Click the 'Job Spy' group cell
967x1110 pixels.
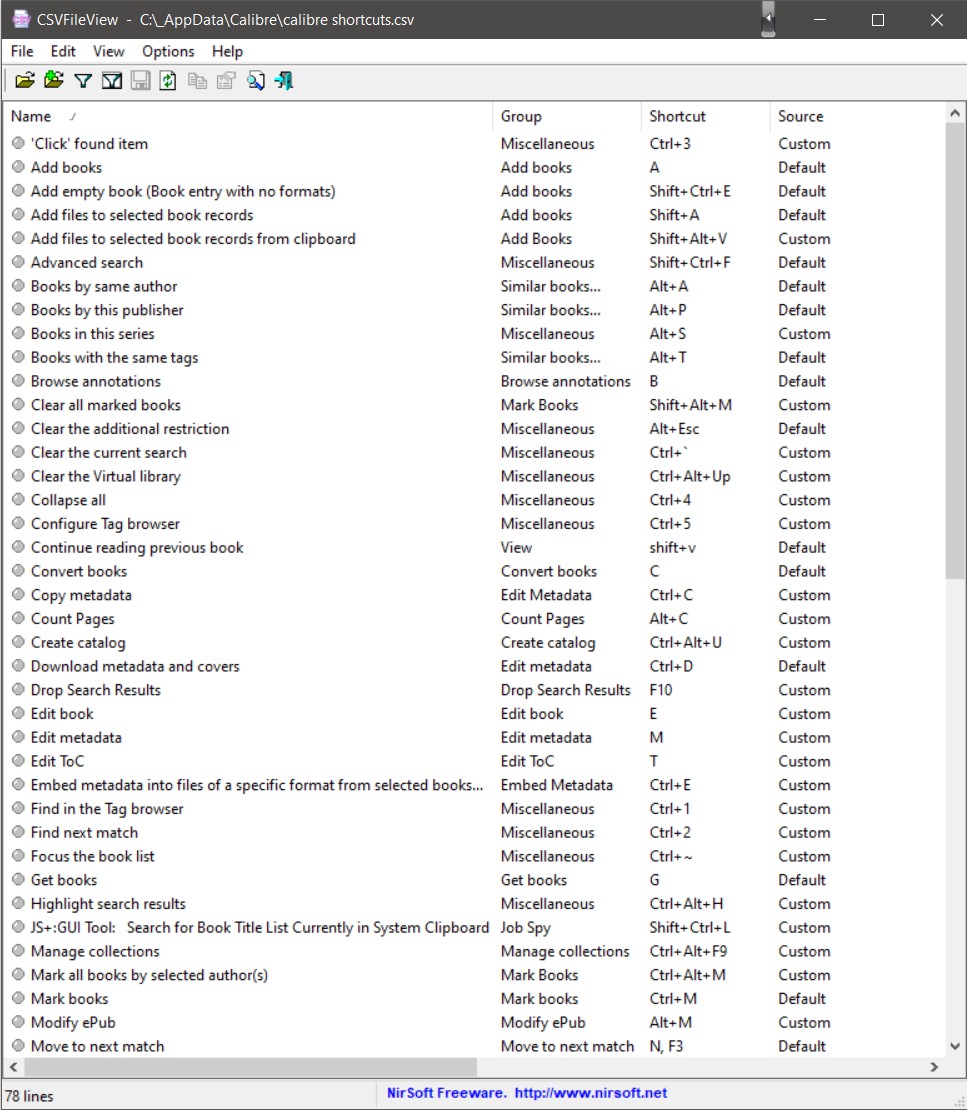[x=525, y=927]
